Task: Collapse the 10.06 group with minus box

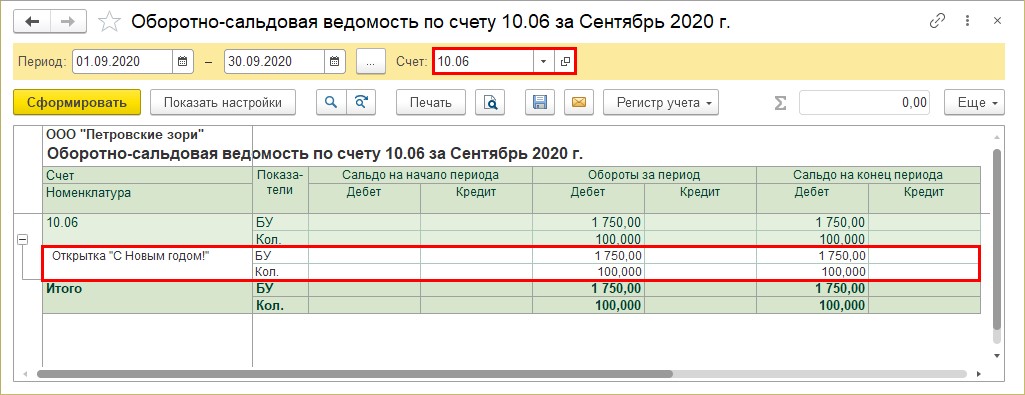Action: pyautogui.click(x=22, y=240)
